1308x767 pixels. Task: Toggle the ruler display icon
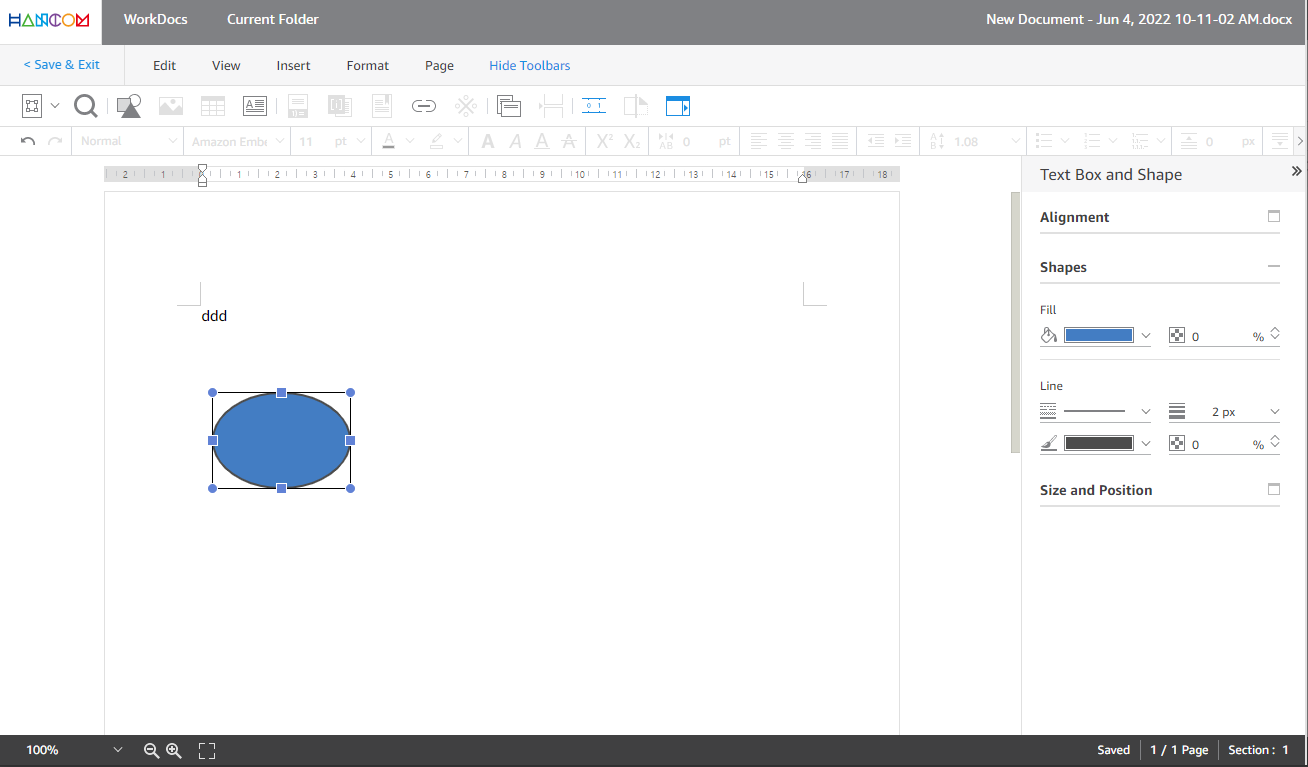click(x=594, y=105)
